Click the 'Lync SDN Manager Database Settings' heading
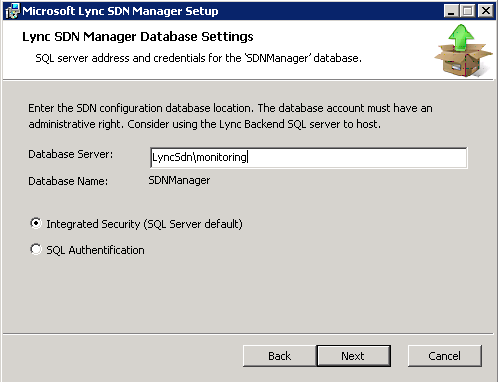The width and height of the screenshot is (498, 382). coord(138,37)
